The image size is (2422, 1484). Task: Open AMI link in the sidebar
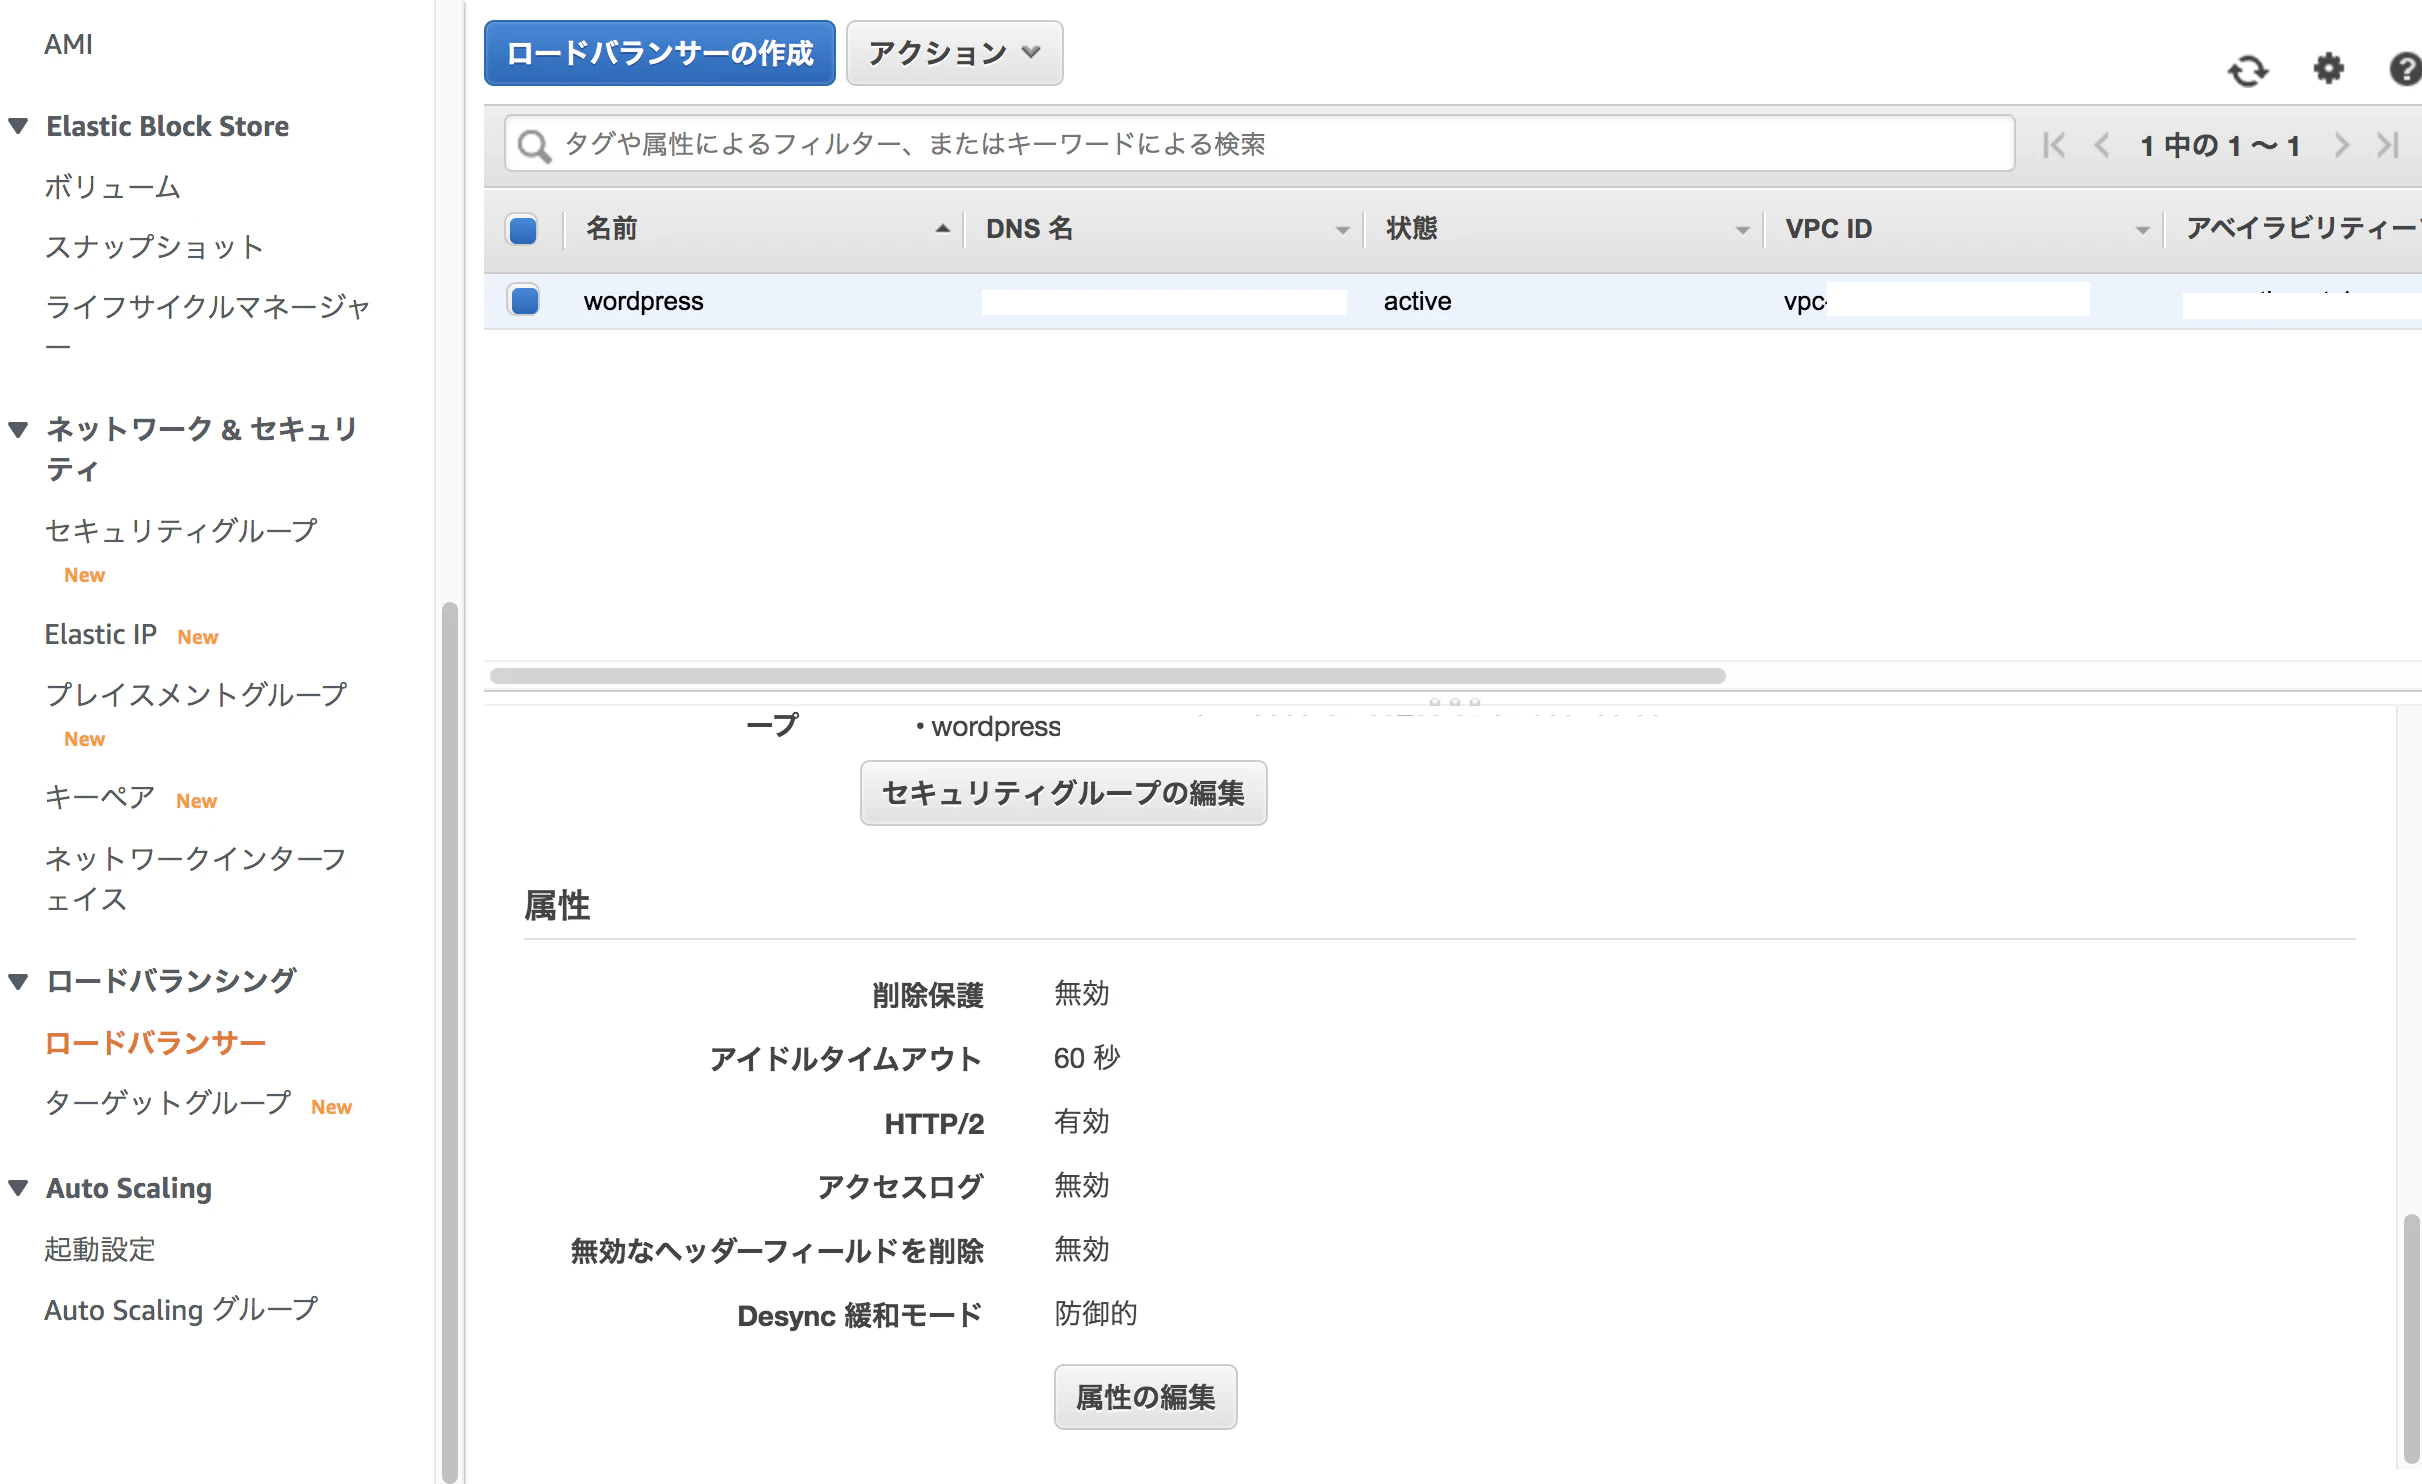click(68, 44)
